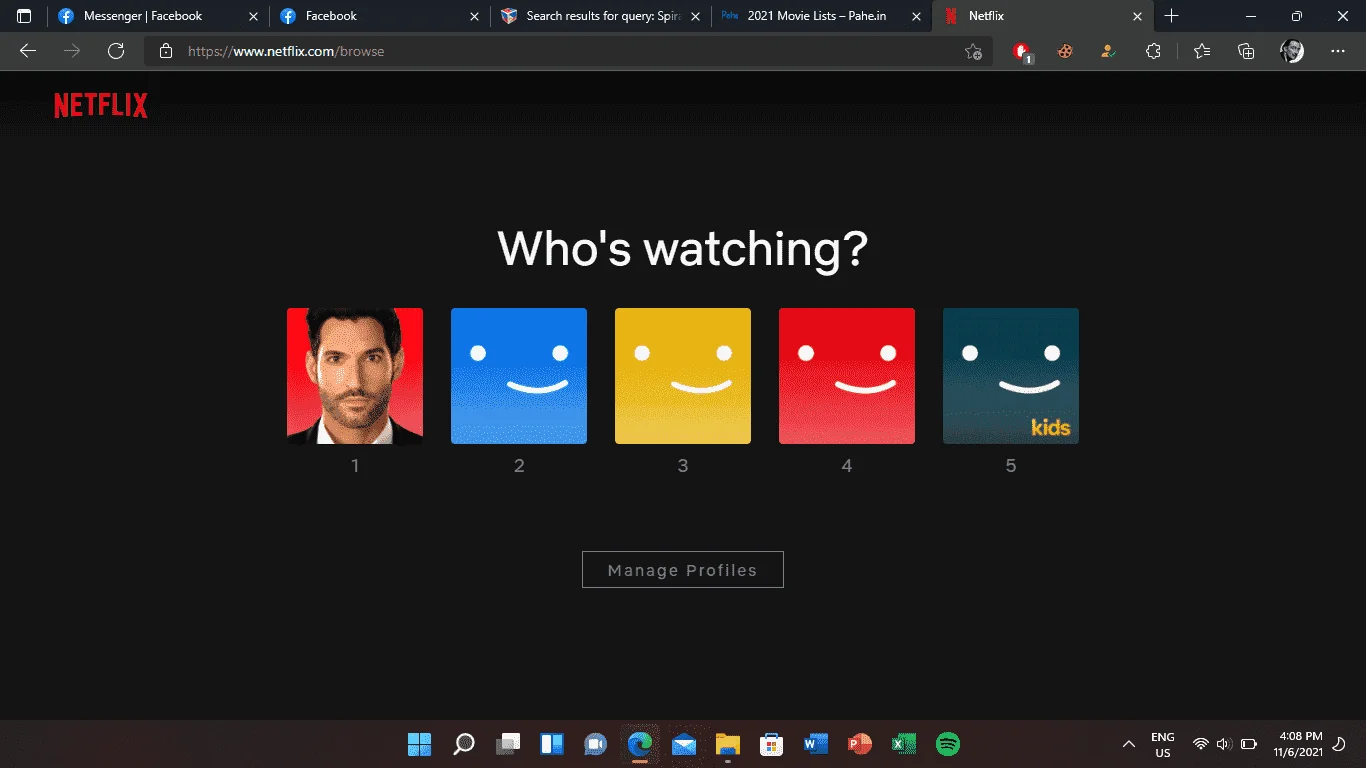View site information lock icon

click(166, 51)
